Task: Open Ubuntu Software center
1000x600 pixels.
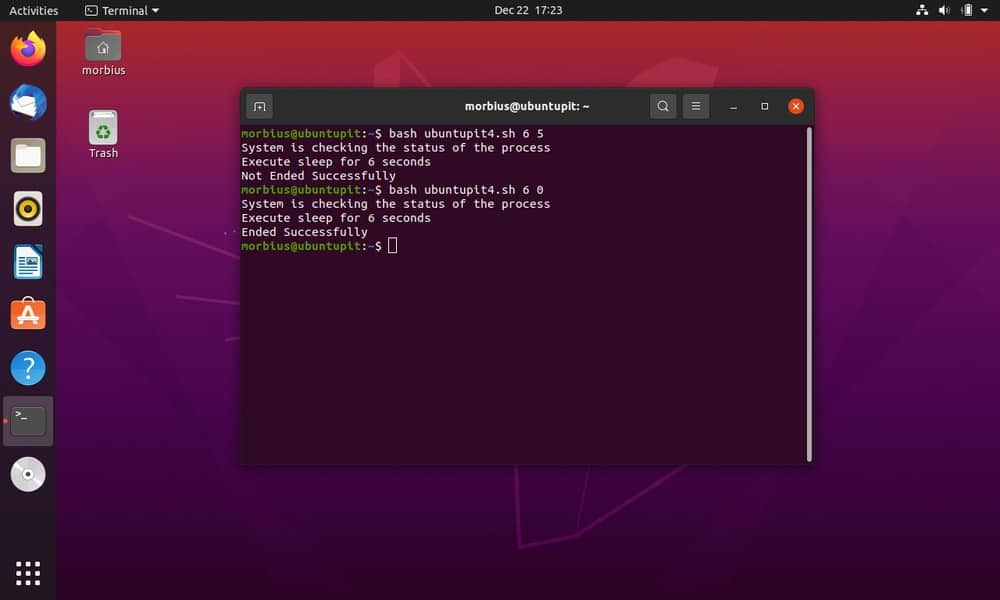Action: [x=27, y=314]
